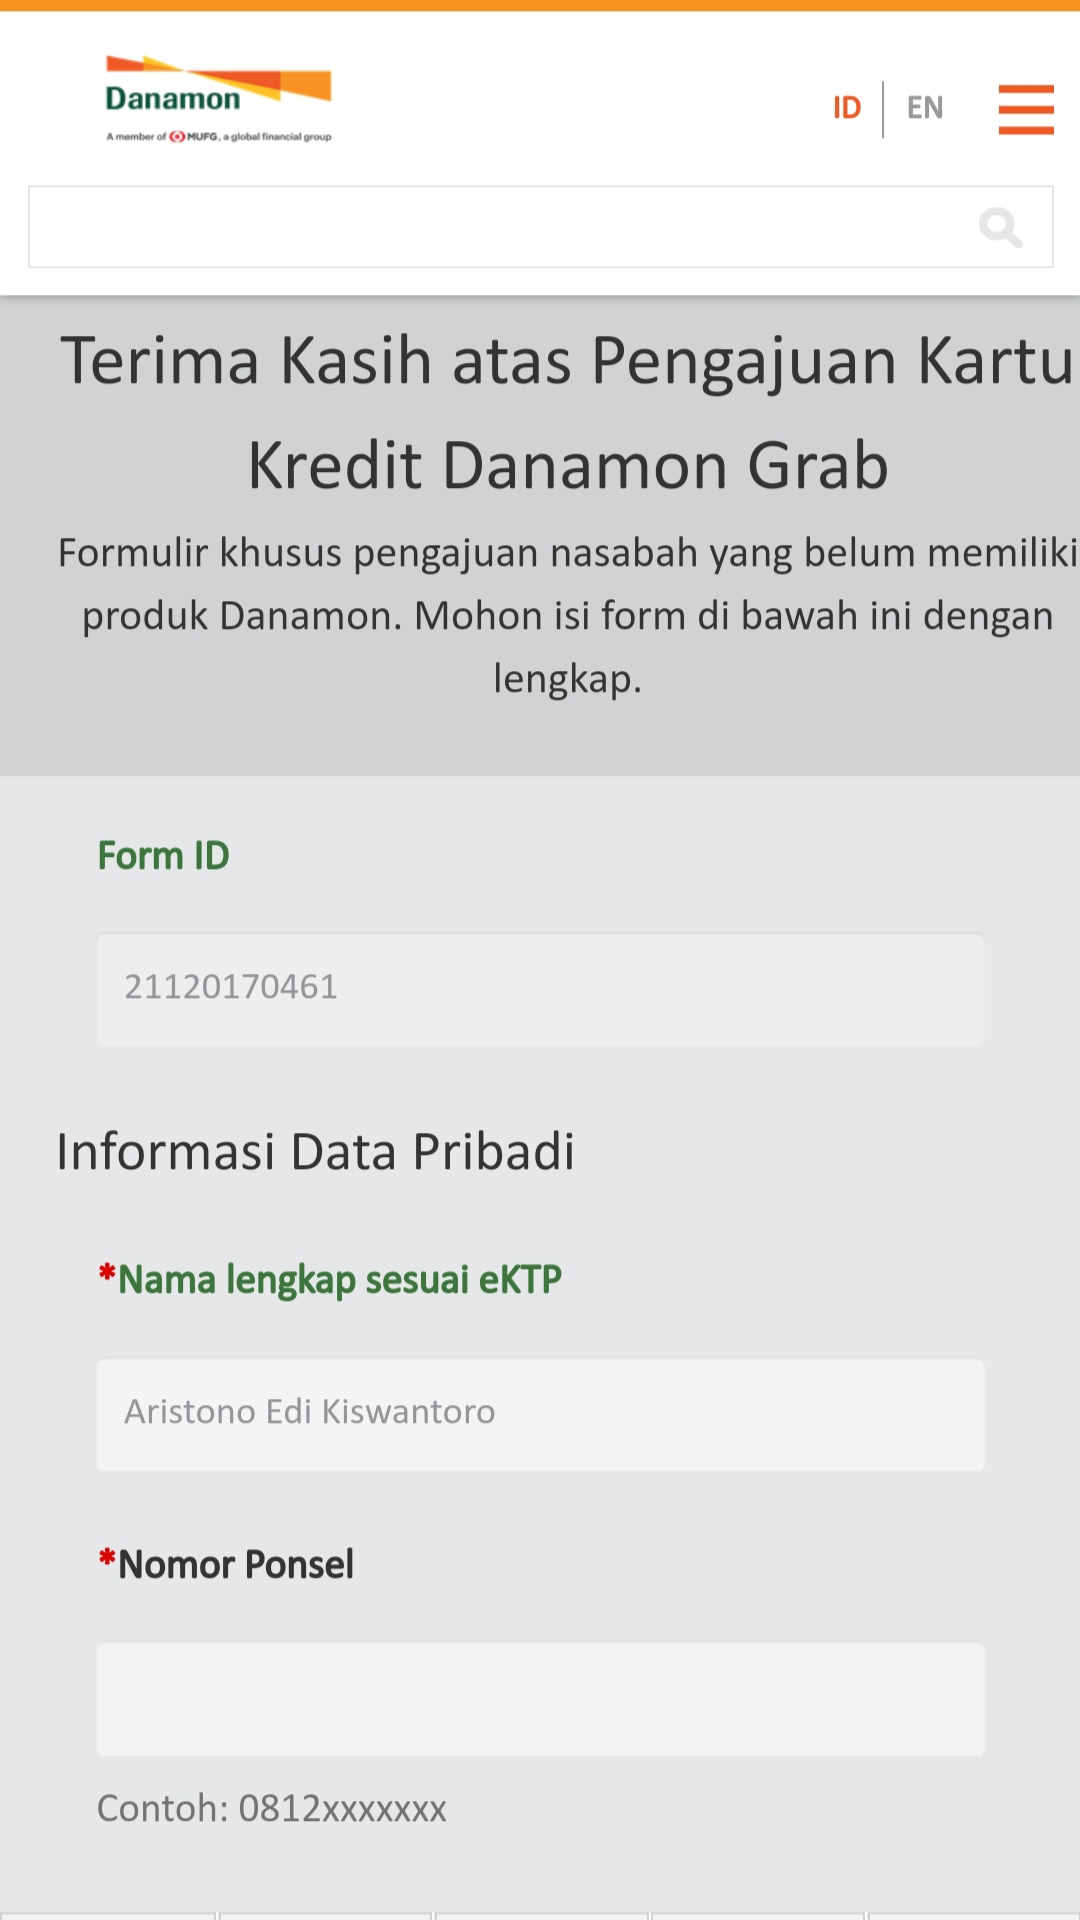
Task: Click the Nama lengkap sesuai eKTP label
Action: pos(340,1280)
